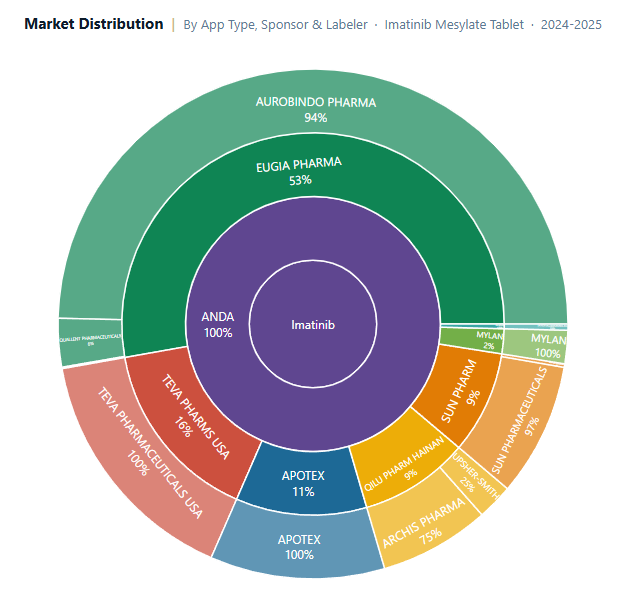
Task: Click the light green MYLAN 100% outer segment
Action: (x=536, y=345)
